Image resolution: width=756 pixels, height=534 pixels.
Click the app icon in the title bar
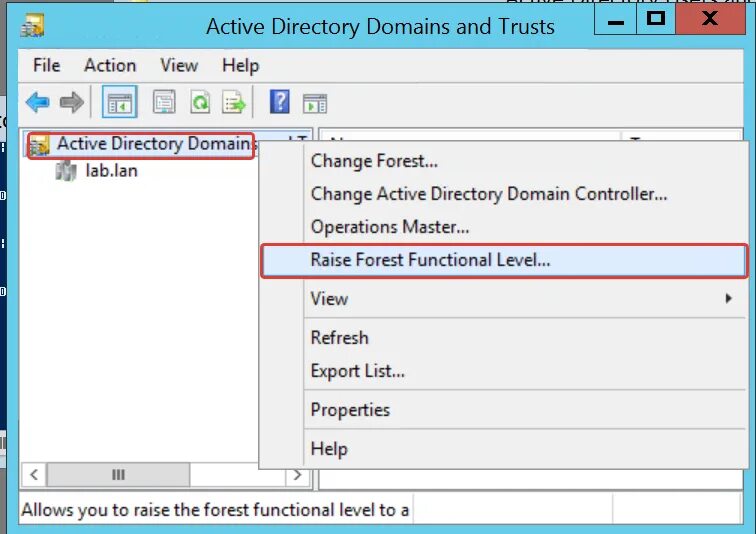(33, 26)
